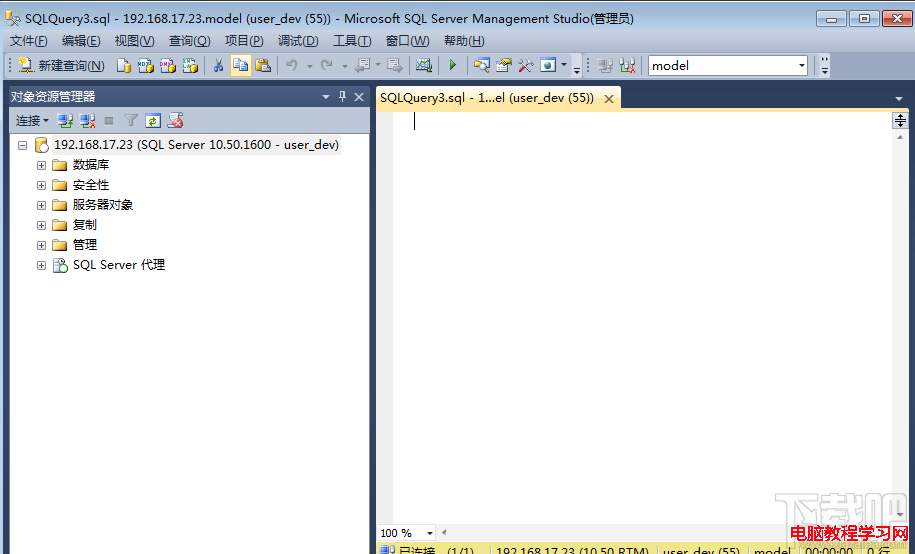Click the Stop square icon in Object Explorer

pyautogui.click(x=109, y=121)
